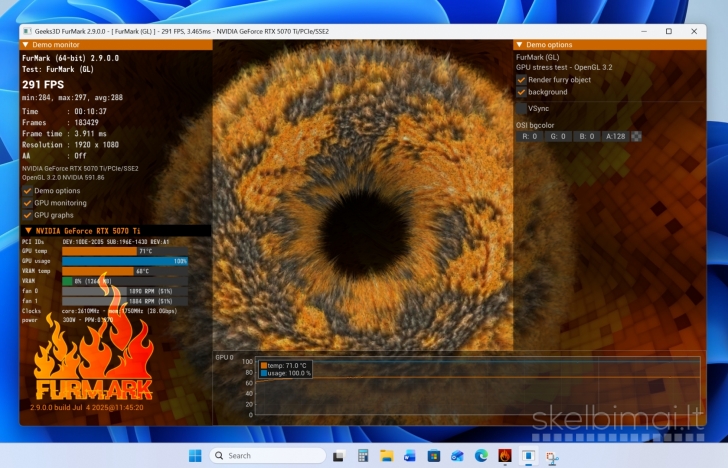Click the Windows Start button
Screen dimensions: 728x468
click(x=195, y=455)
